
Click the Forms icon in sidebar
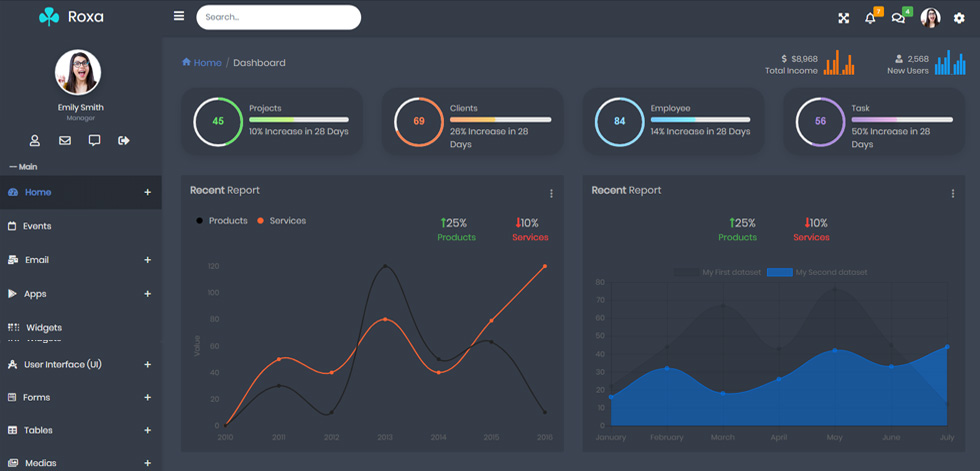(12, 397)
